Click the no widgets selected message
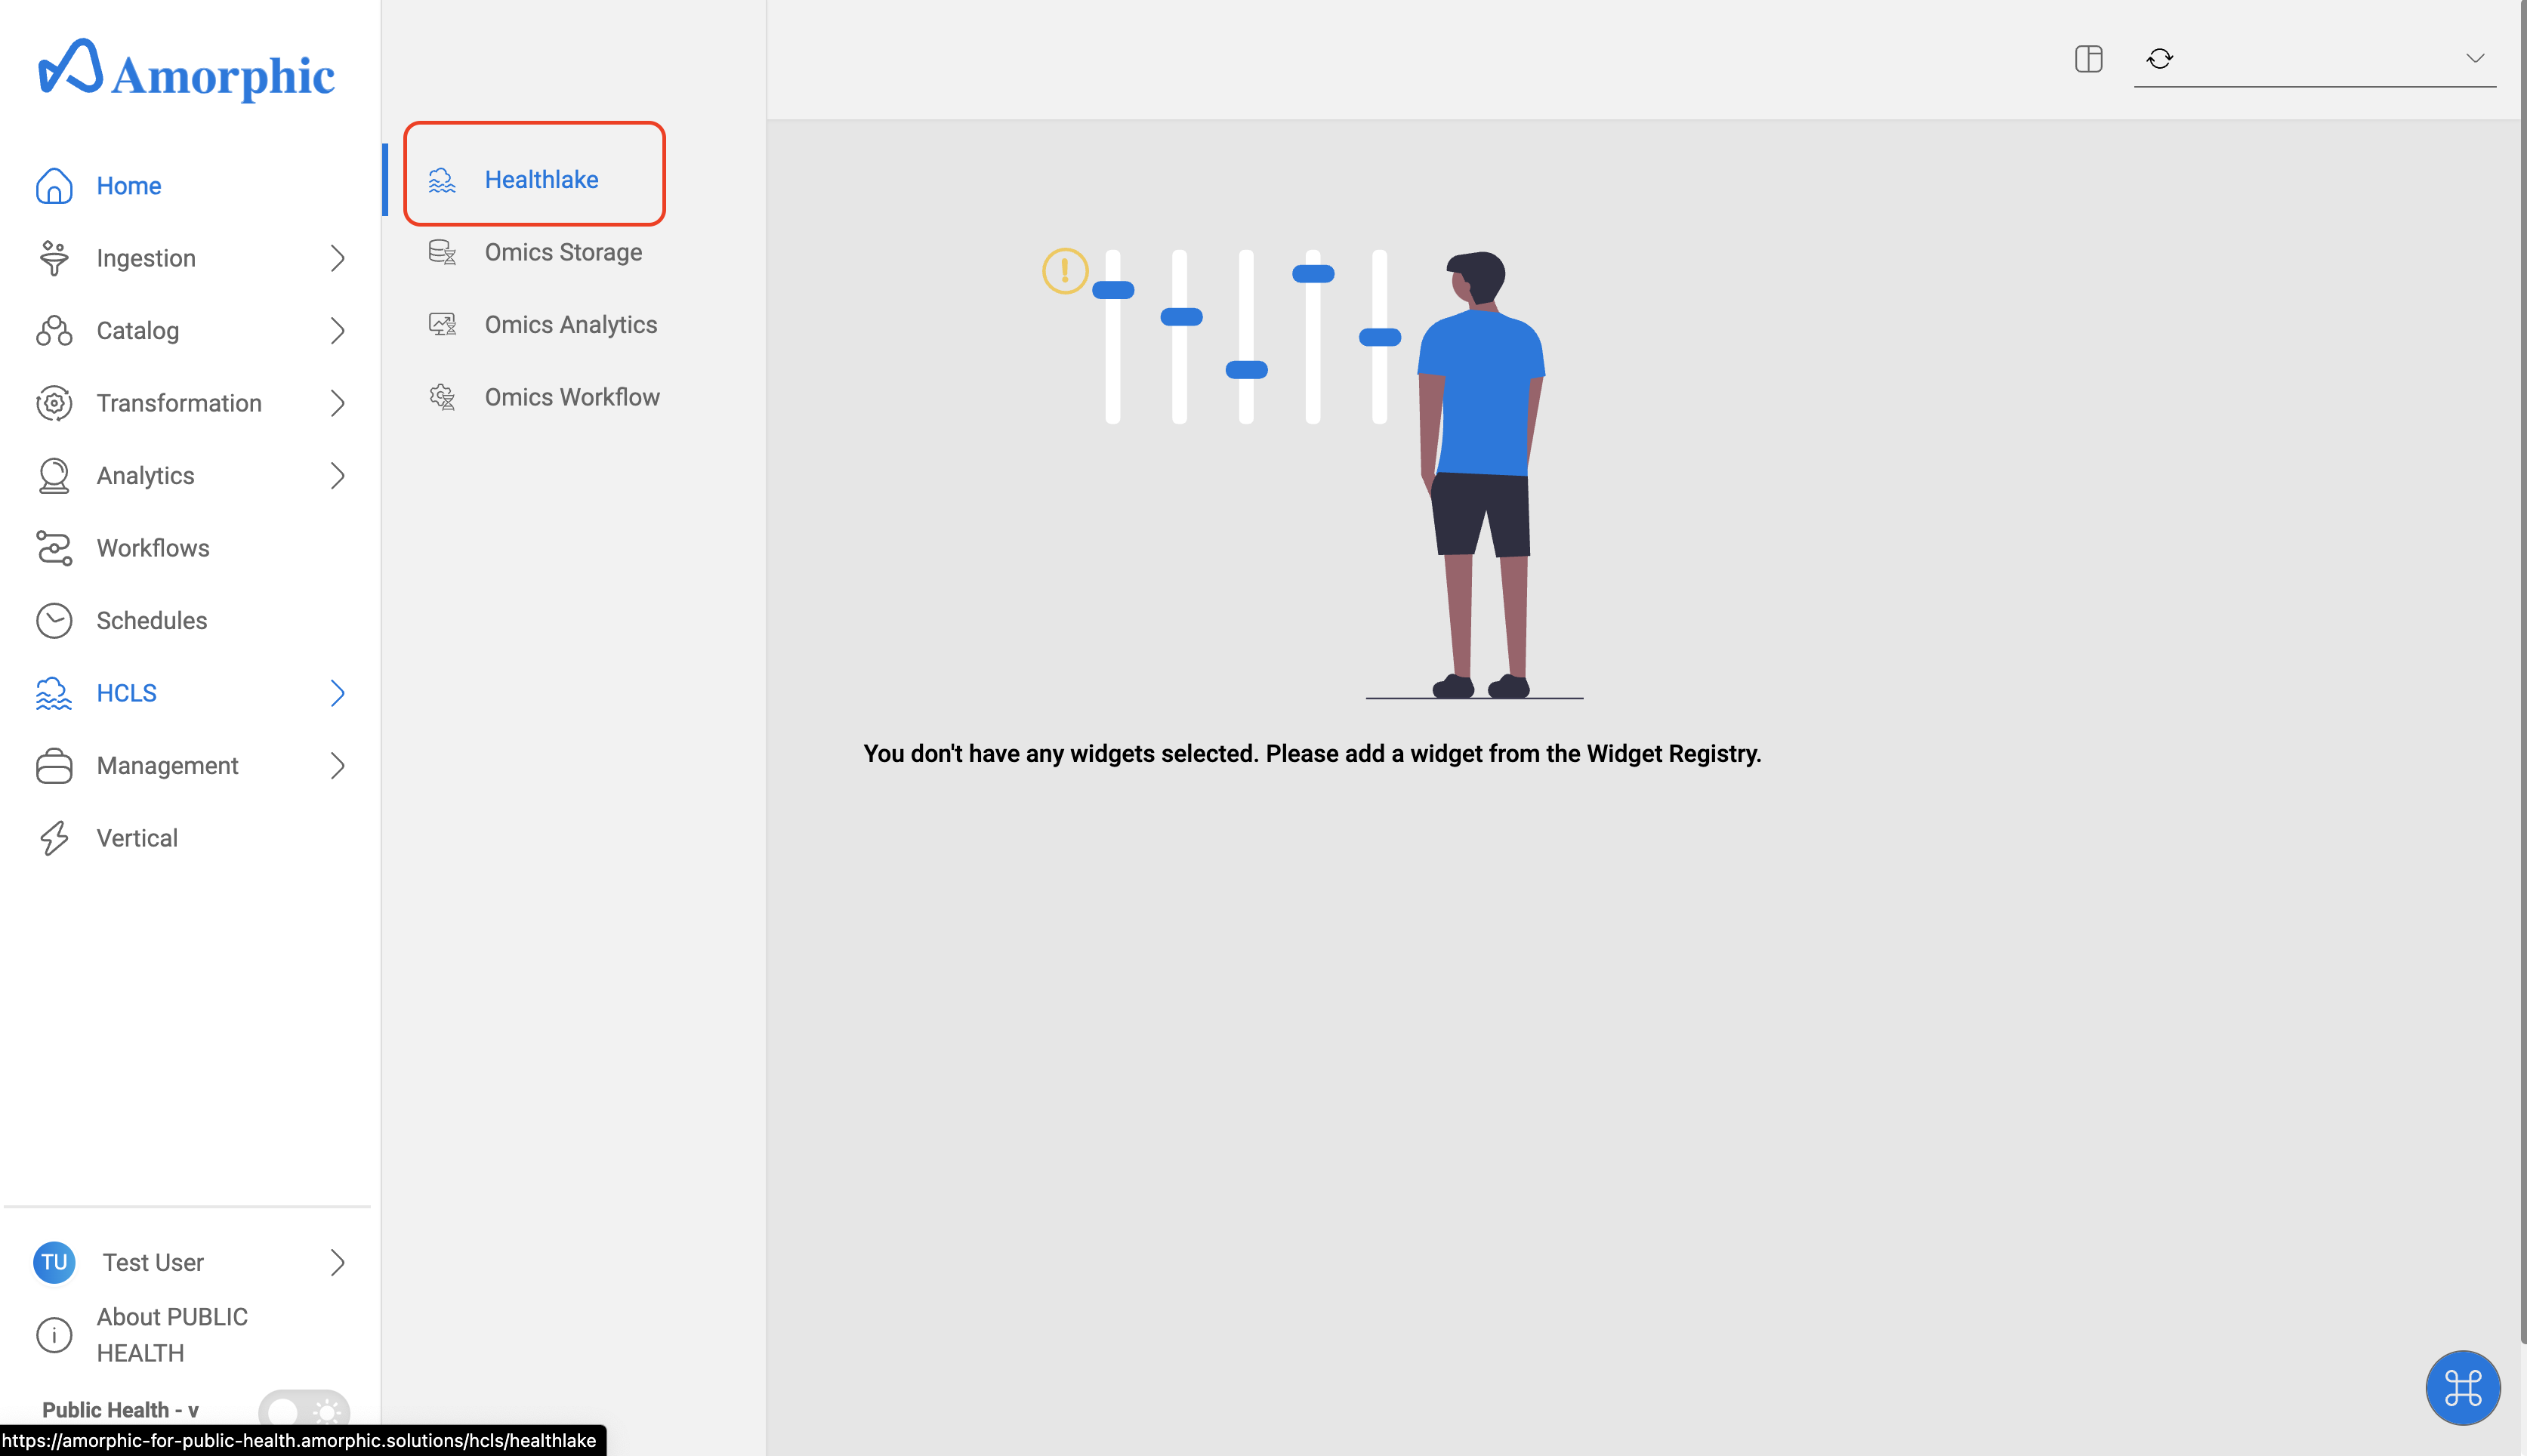Image resolution: width=2527 pixels, height=1456 pixels. (x=1312, y=754)
